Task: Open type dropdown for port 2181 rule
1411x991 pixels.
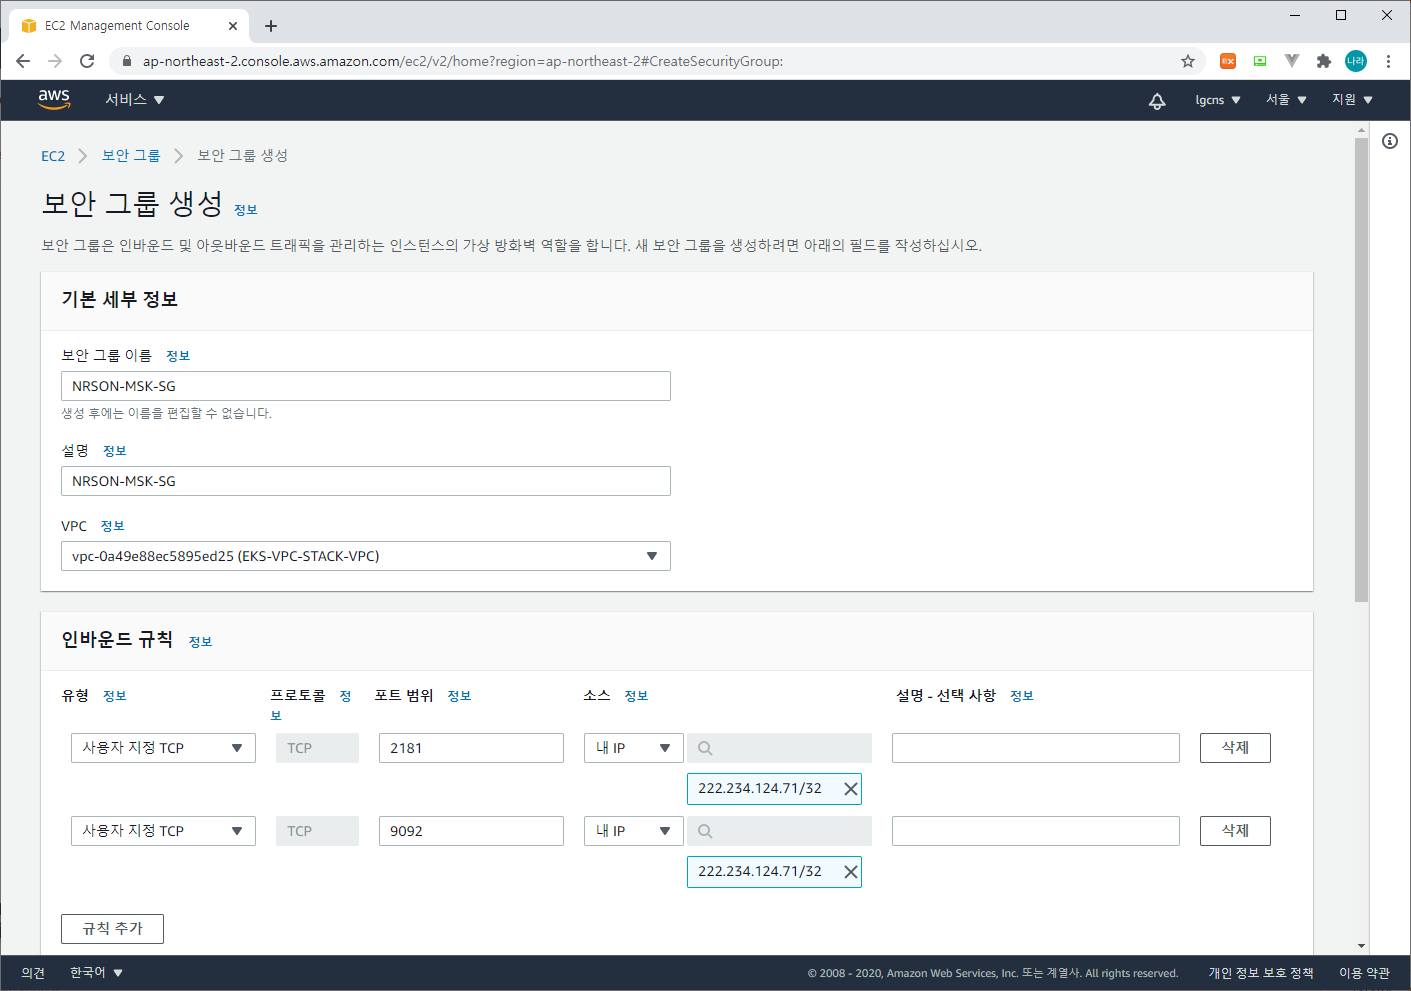Action: tap(163, 748)
